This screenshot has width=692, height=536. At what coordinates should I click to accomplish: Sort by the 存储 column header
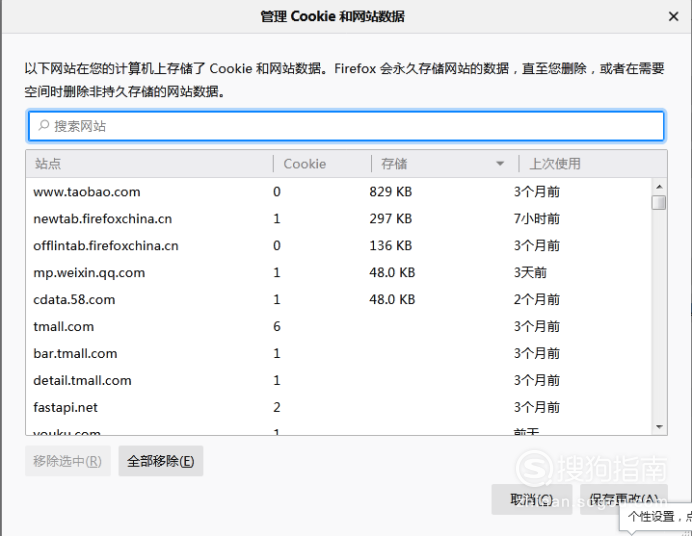[445, 164]
